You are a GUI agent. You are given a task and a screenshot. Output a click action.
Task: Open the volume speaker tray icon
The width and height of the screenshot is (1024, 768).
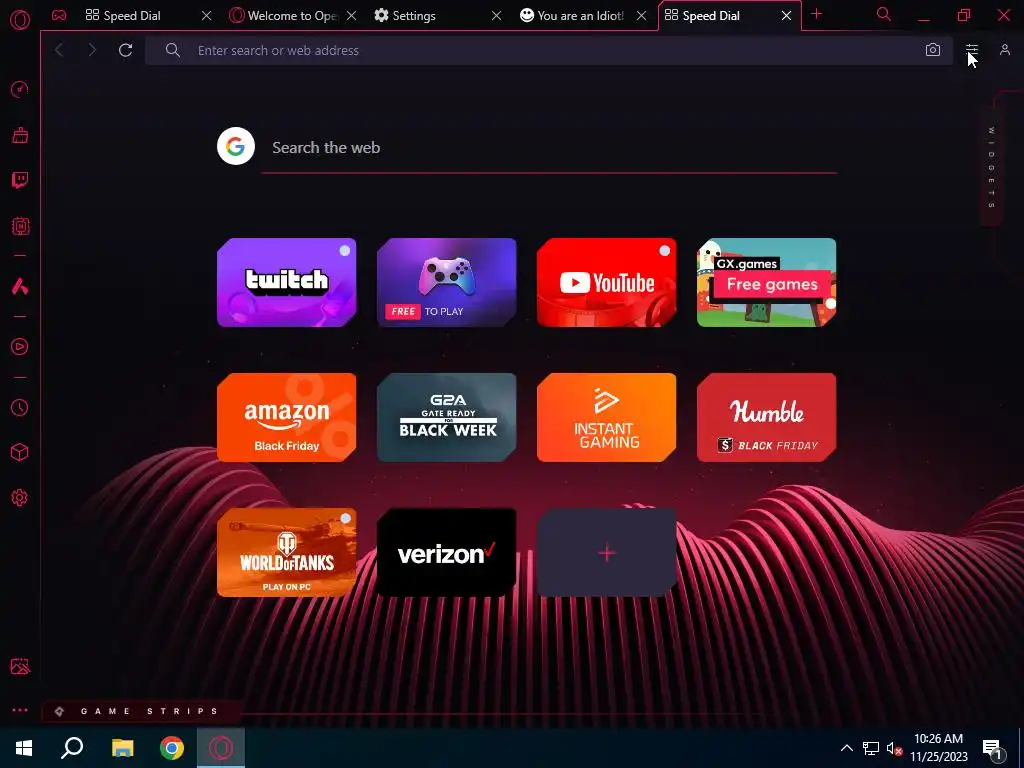coord(895,748)
